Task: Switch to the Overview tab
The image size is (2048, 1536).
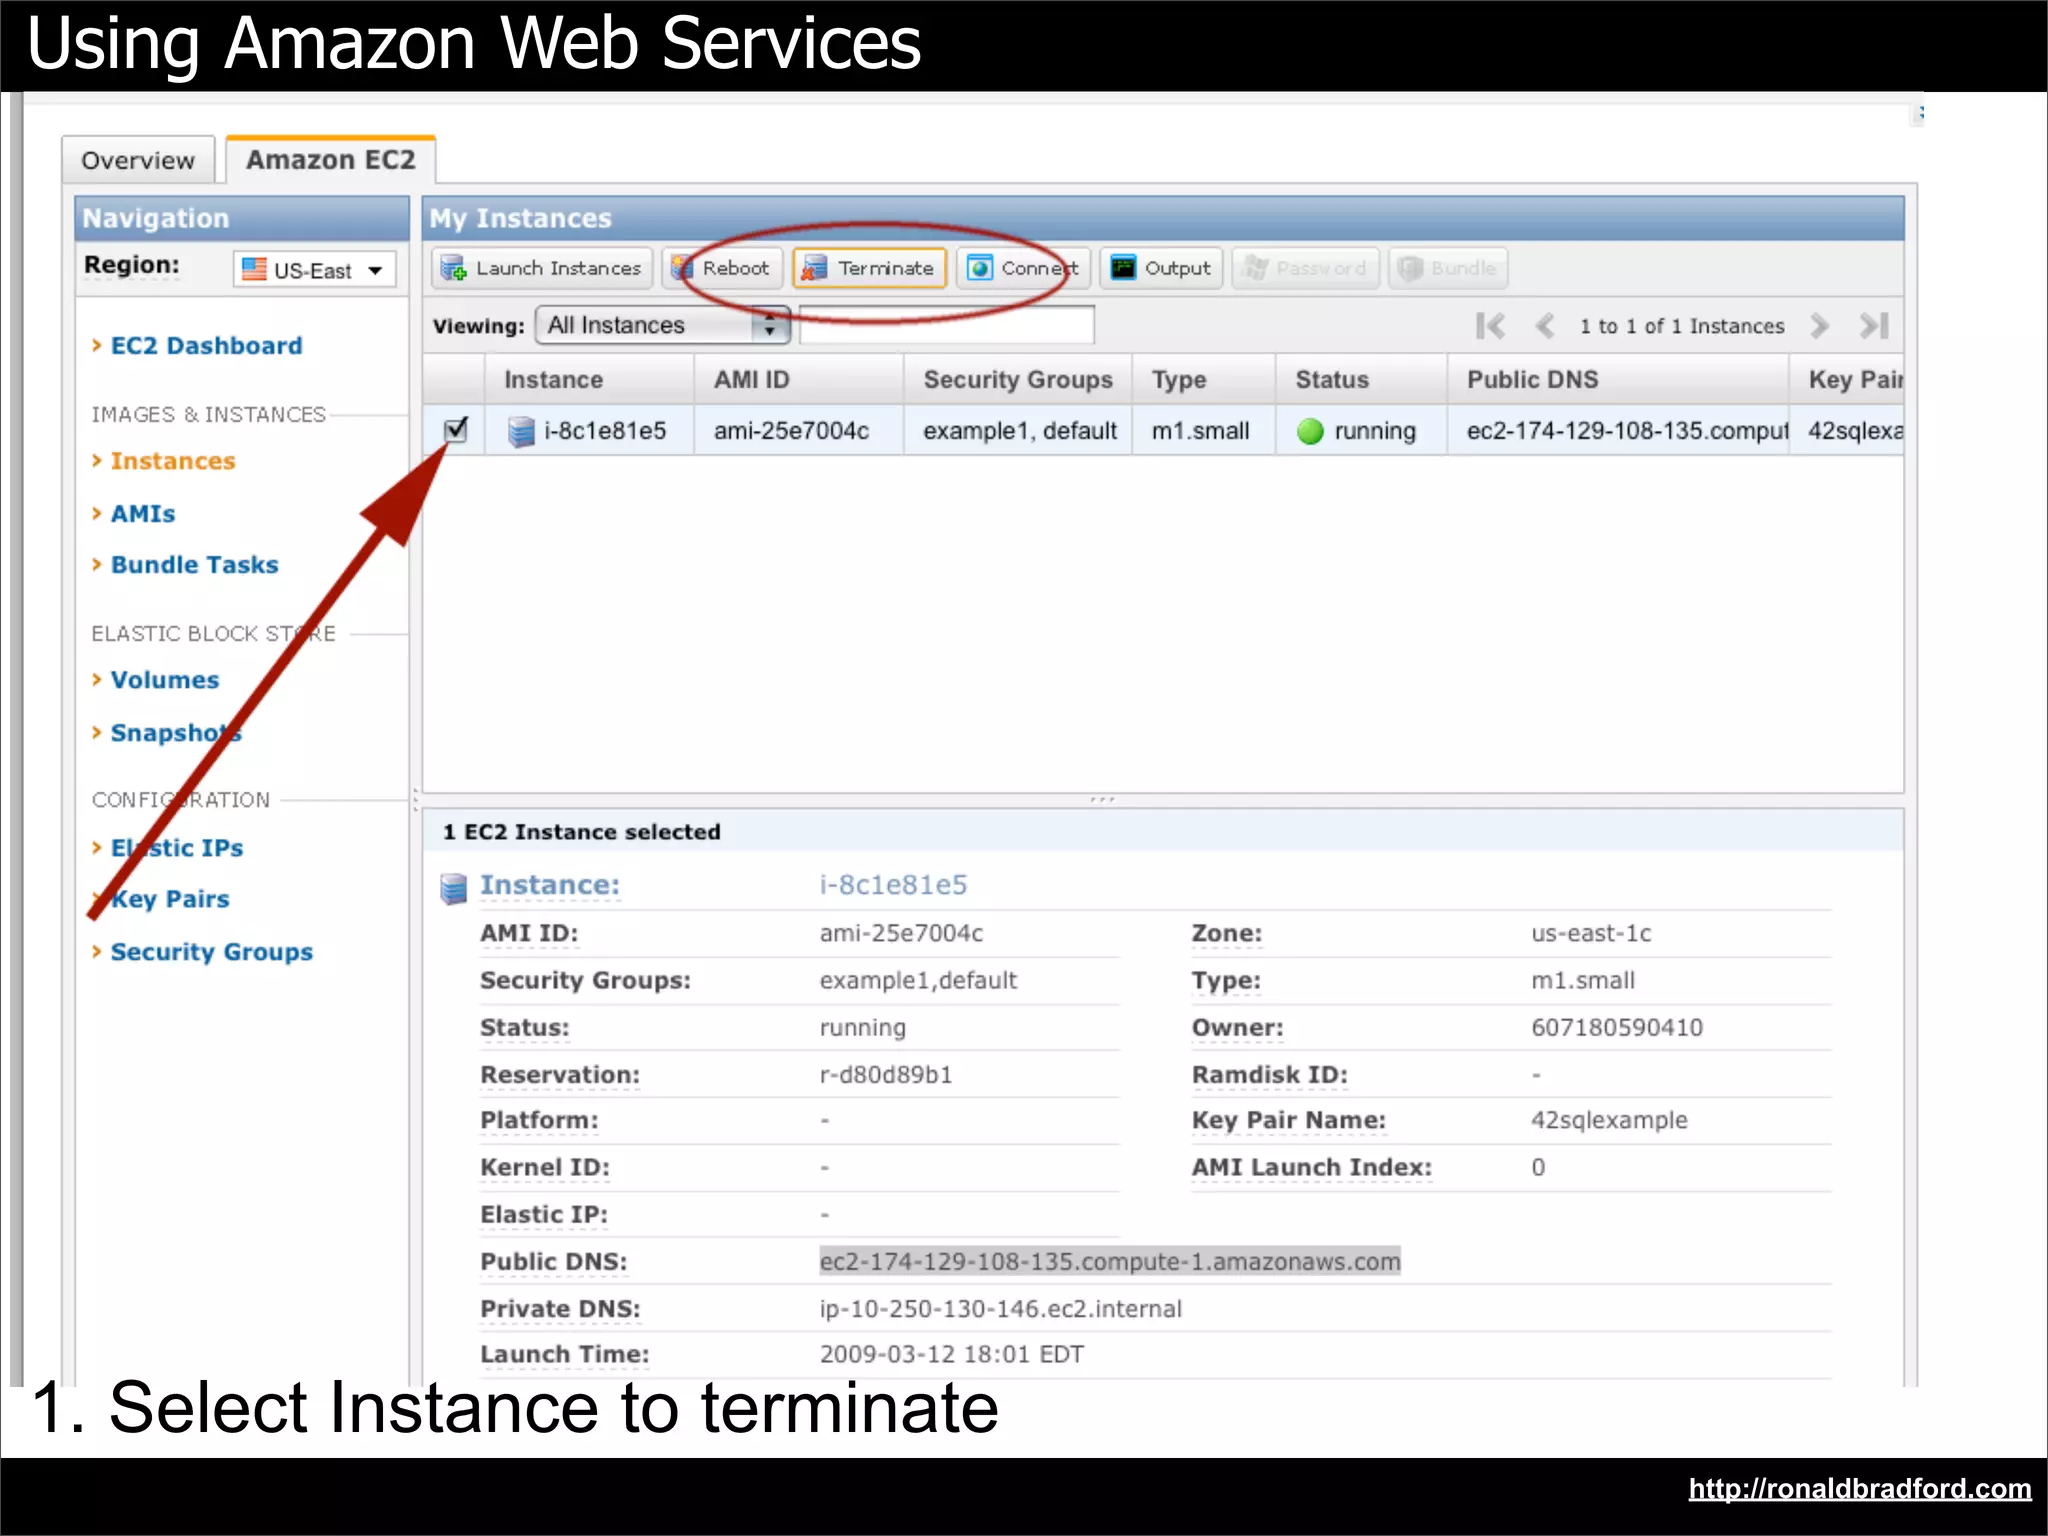Action: [x=138, y=160]
